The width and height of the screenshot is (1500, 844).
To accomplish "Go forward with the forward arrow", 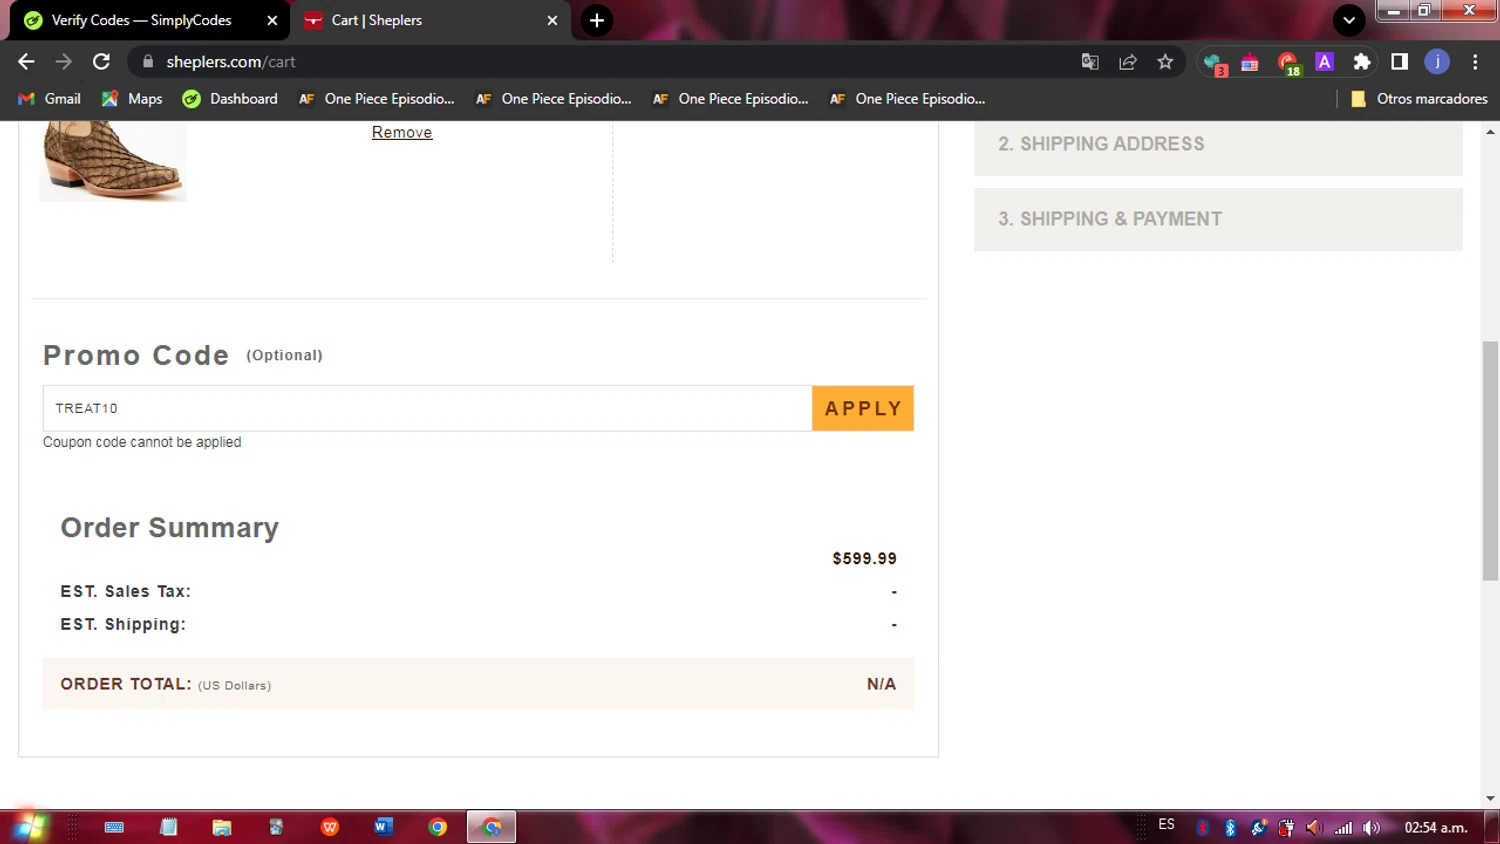I will tap(64, 62).
